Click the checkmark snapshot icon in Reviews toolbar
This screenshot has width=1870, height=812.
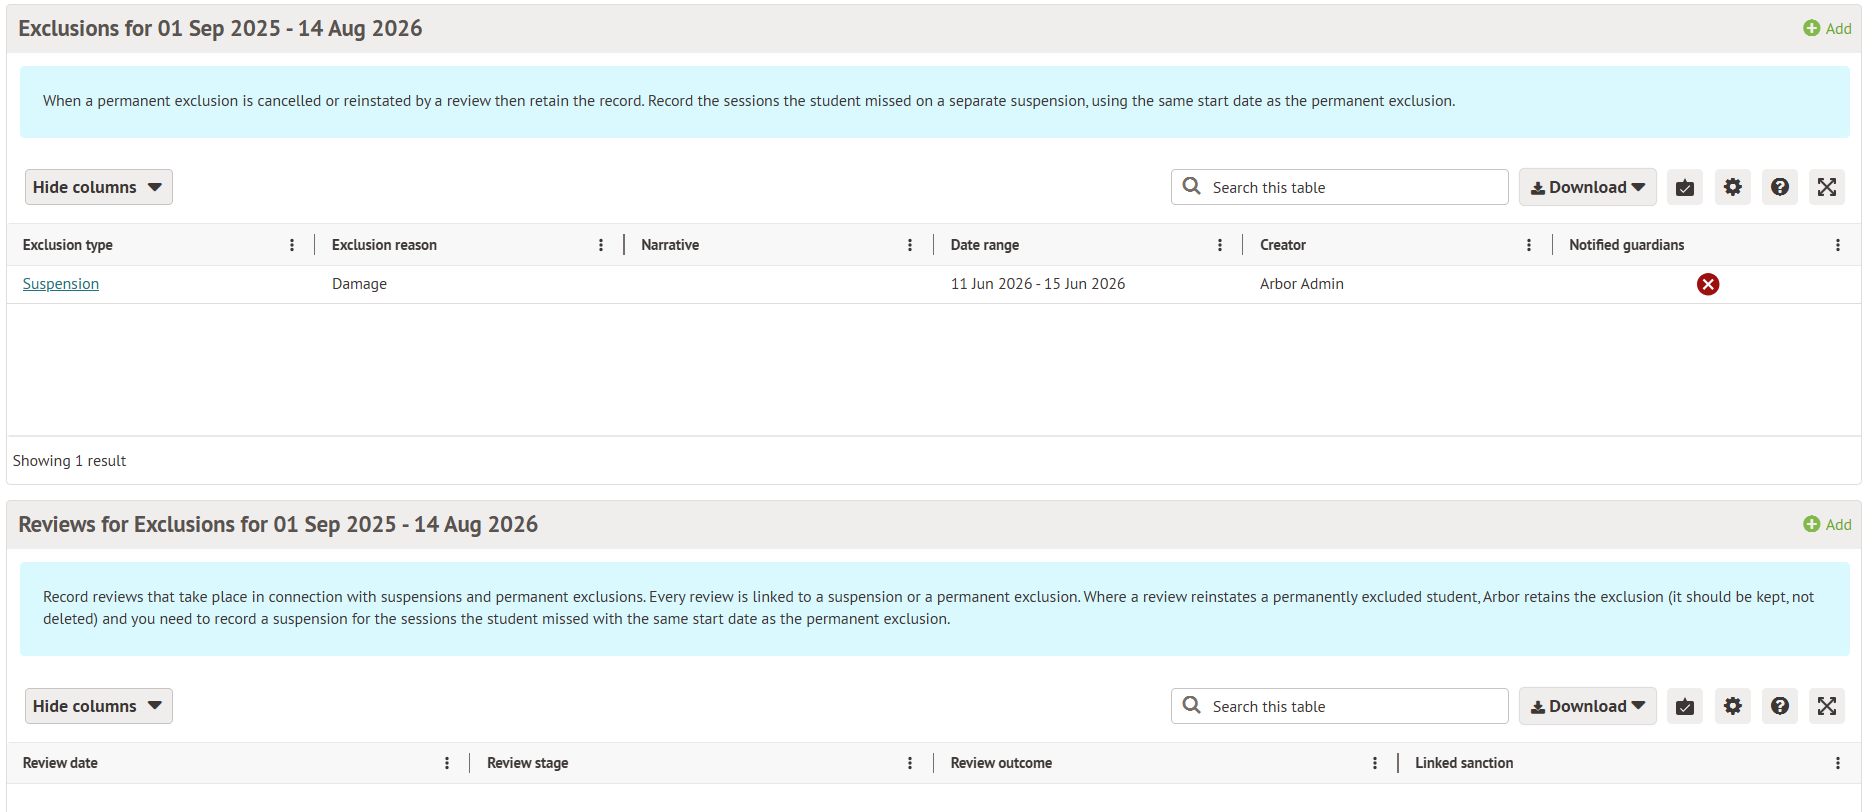coord(1685,706)
